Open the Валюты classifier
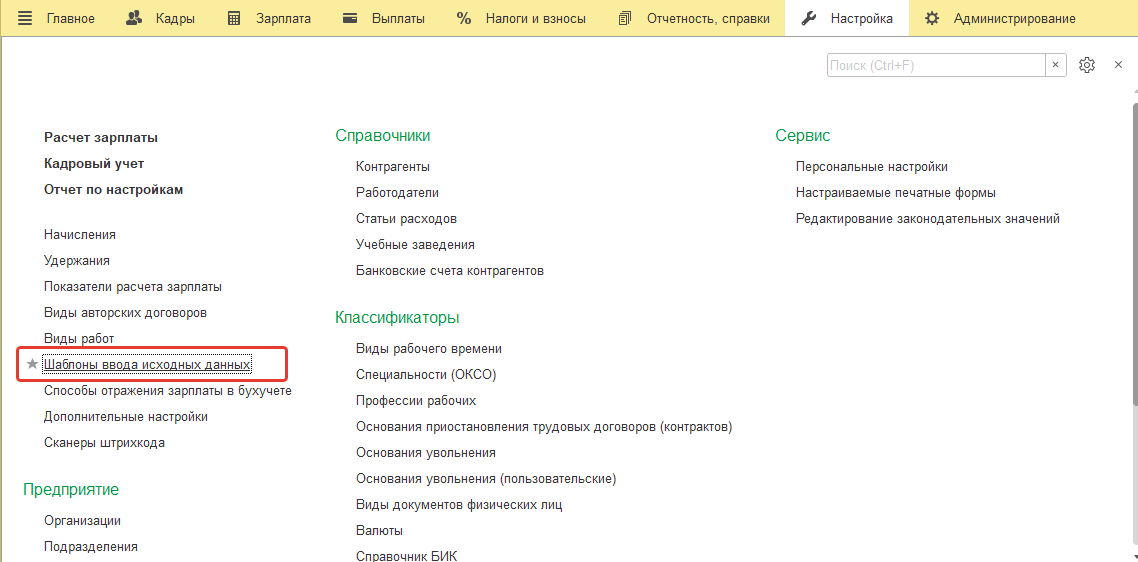Viewport: 1138px width, 562px height. click(380, 531)
